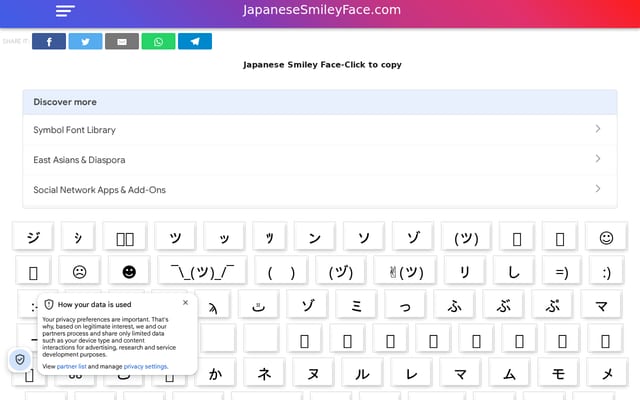Screen dimensions: 640x400
Task: Share the page on Twitter
Action: (x=85, y=41)
